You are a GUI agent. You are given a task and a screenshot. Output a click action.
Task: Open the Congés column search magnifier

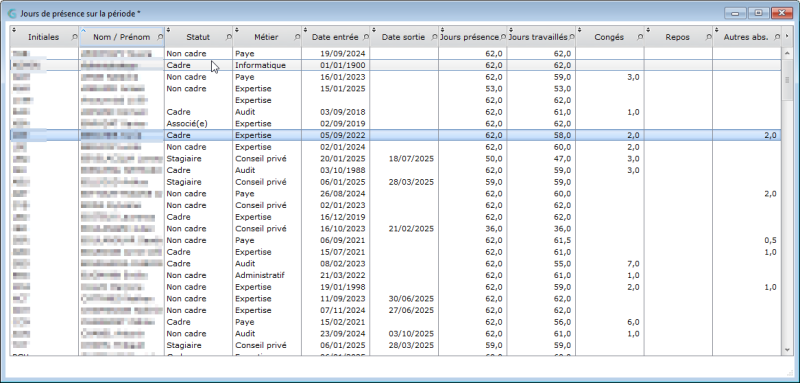click(640, 37)
